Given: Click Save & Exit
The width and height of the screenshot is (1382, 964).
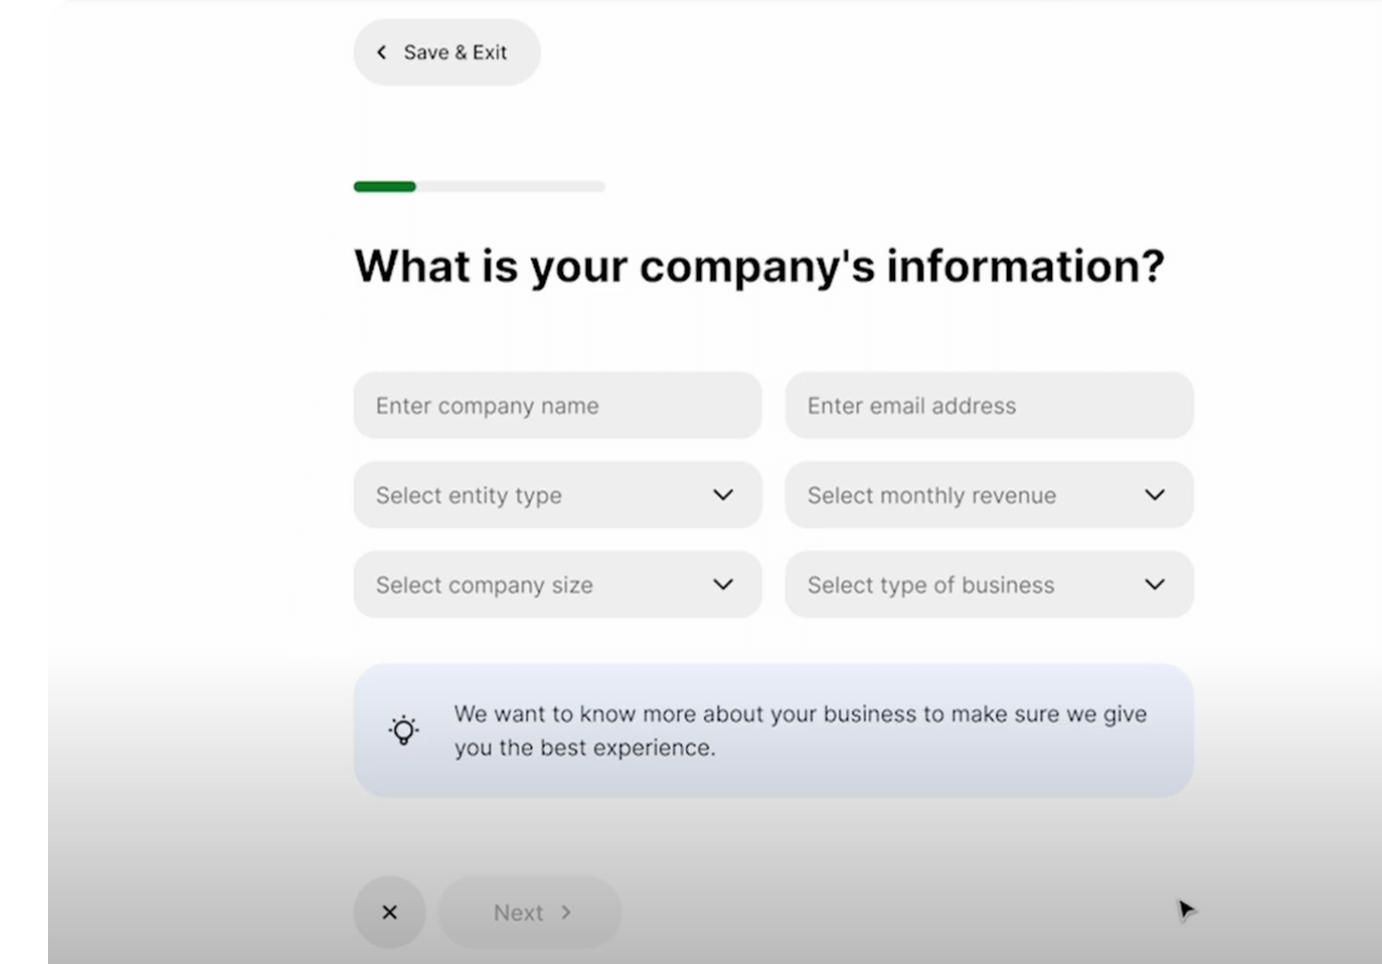Looking at the screenshot, I should [446, 52].
